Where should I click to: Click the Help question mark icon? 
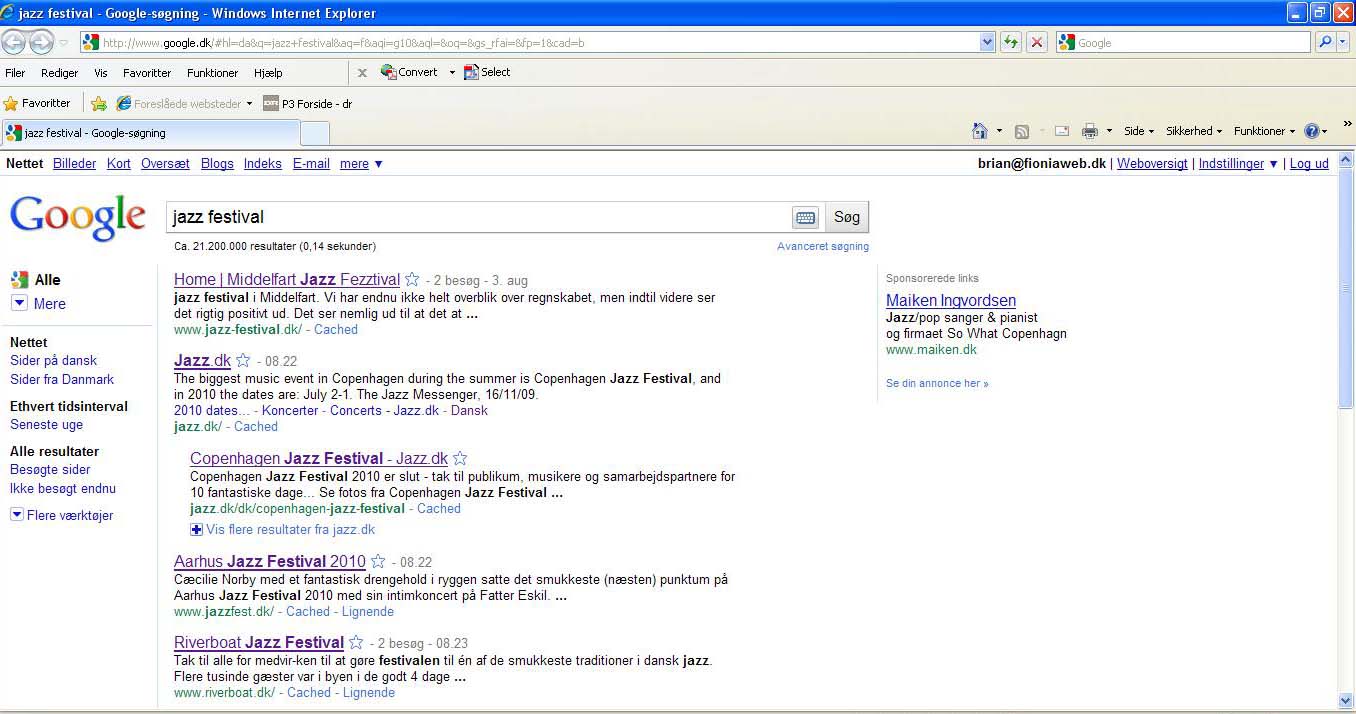pyautogui.click(x=1312, y=131)
